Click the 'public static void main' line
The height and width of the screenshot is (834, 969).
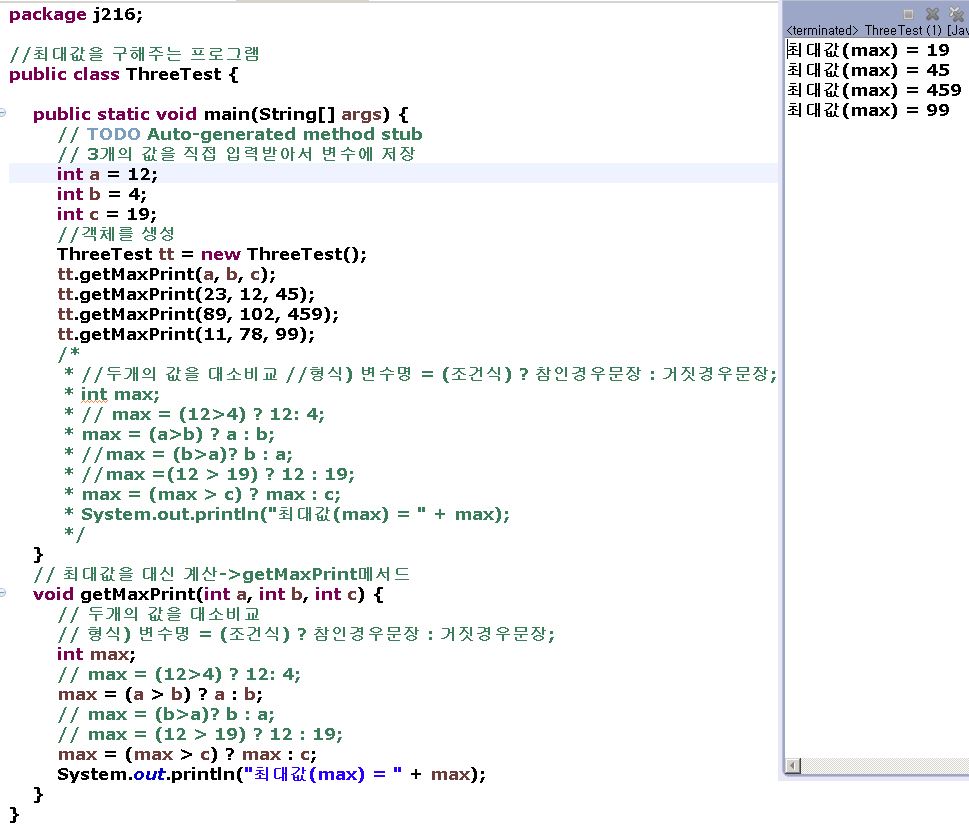221,114
